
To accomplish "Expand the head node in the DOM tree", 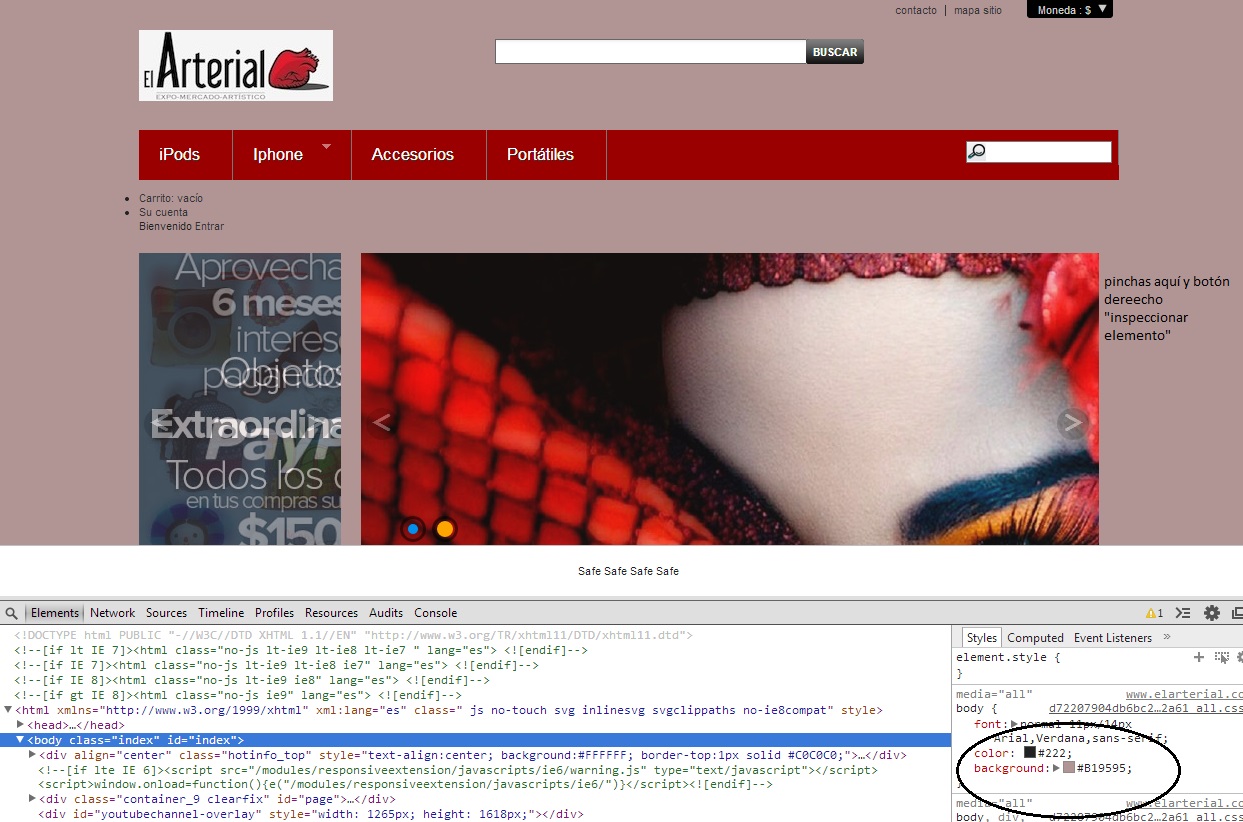I will 20,725.
